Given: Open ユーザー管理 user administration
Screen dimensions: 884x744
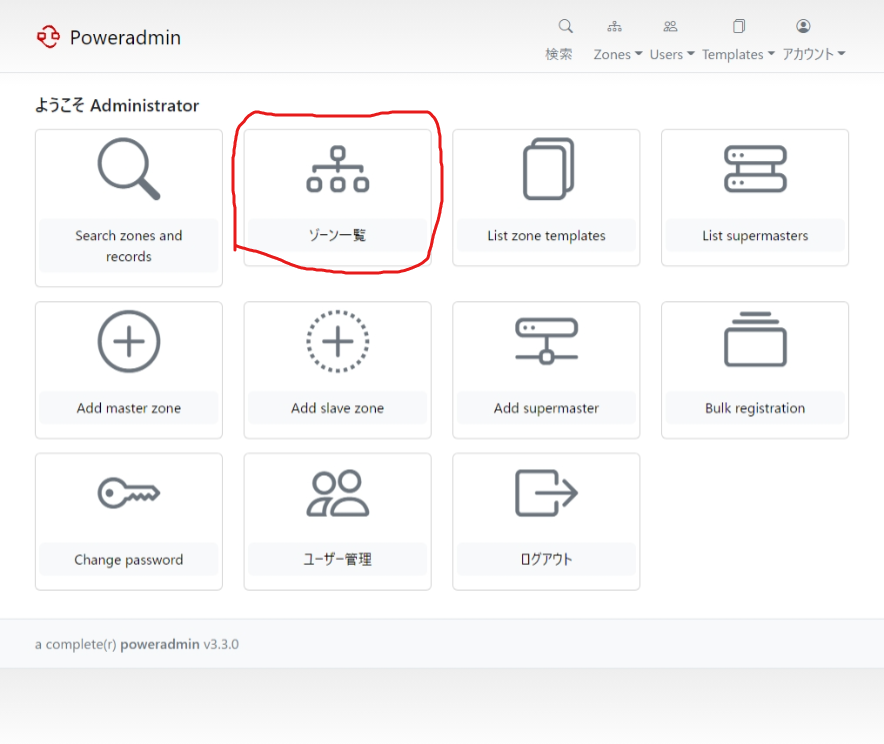Looking at the screenshot, I should click(x=338, y=559).
